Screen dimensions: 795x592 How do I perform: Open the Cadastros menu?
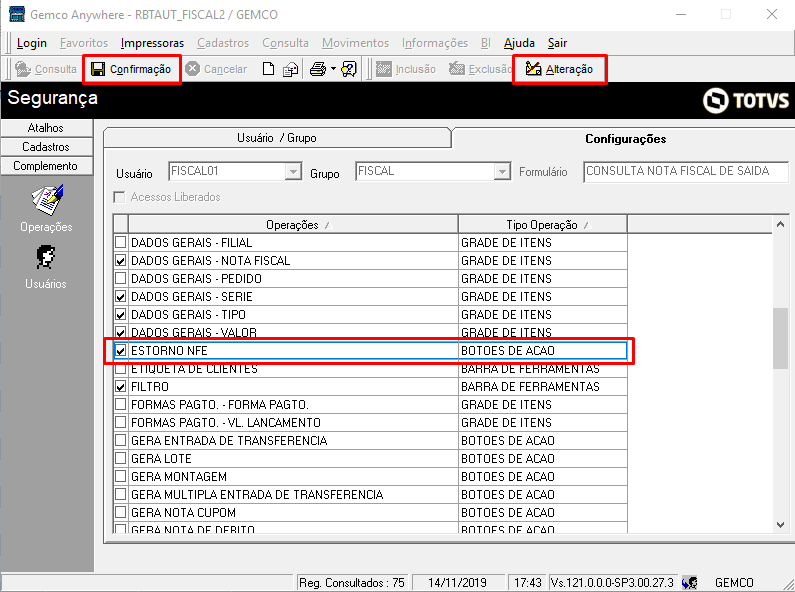tap(223, 43)
